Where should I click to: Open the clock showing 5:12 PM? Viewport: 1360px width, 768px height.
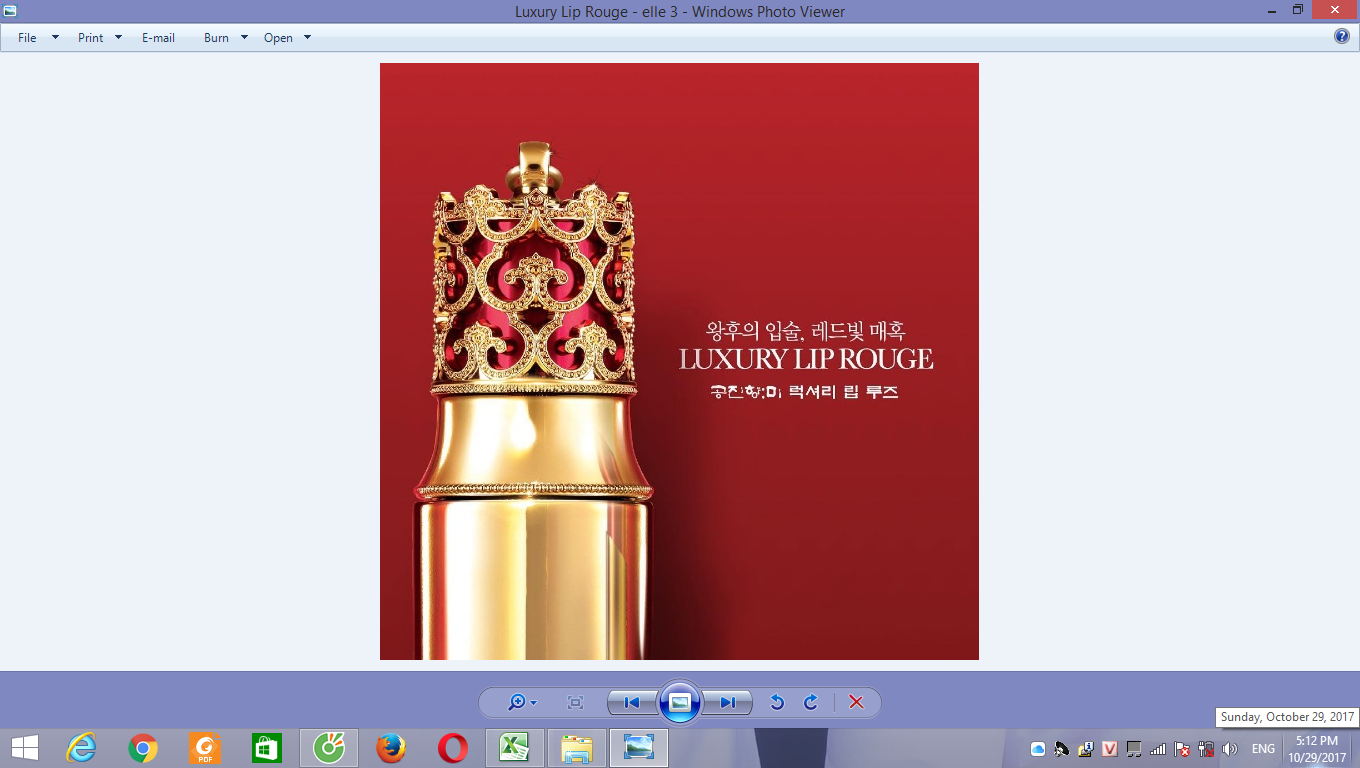click(1317, 749)
